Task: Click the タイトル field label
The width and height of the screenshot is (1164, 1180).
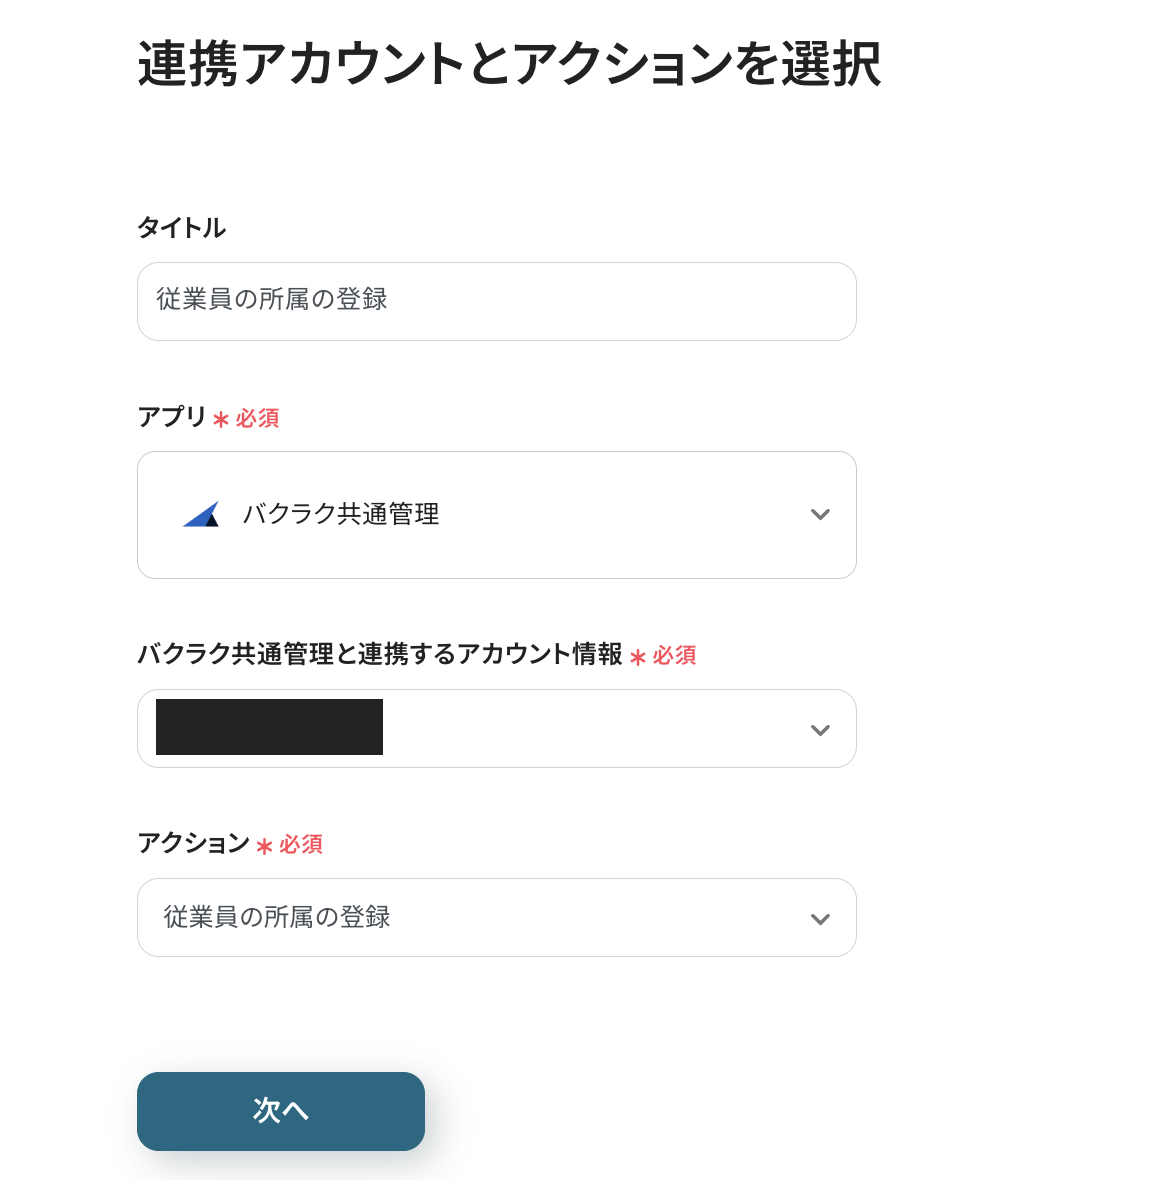Action: pos(181,228)
